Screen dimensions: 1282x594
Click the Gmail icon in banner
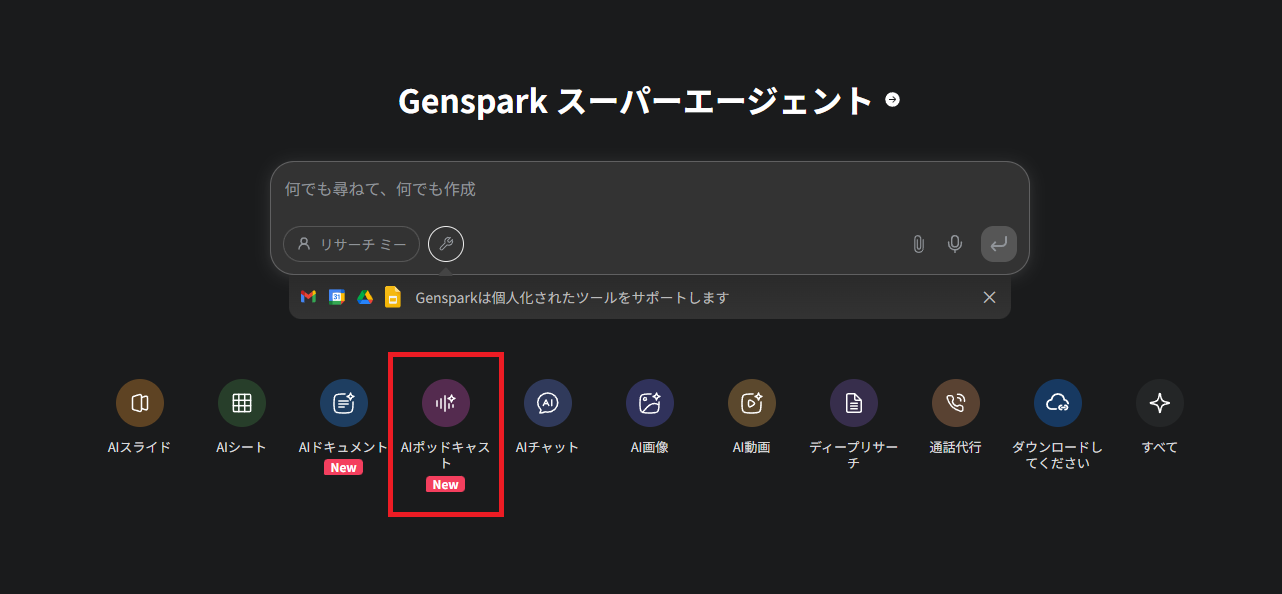(309, 297)
